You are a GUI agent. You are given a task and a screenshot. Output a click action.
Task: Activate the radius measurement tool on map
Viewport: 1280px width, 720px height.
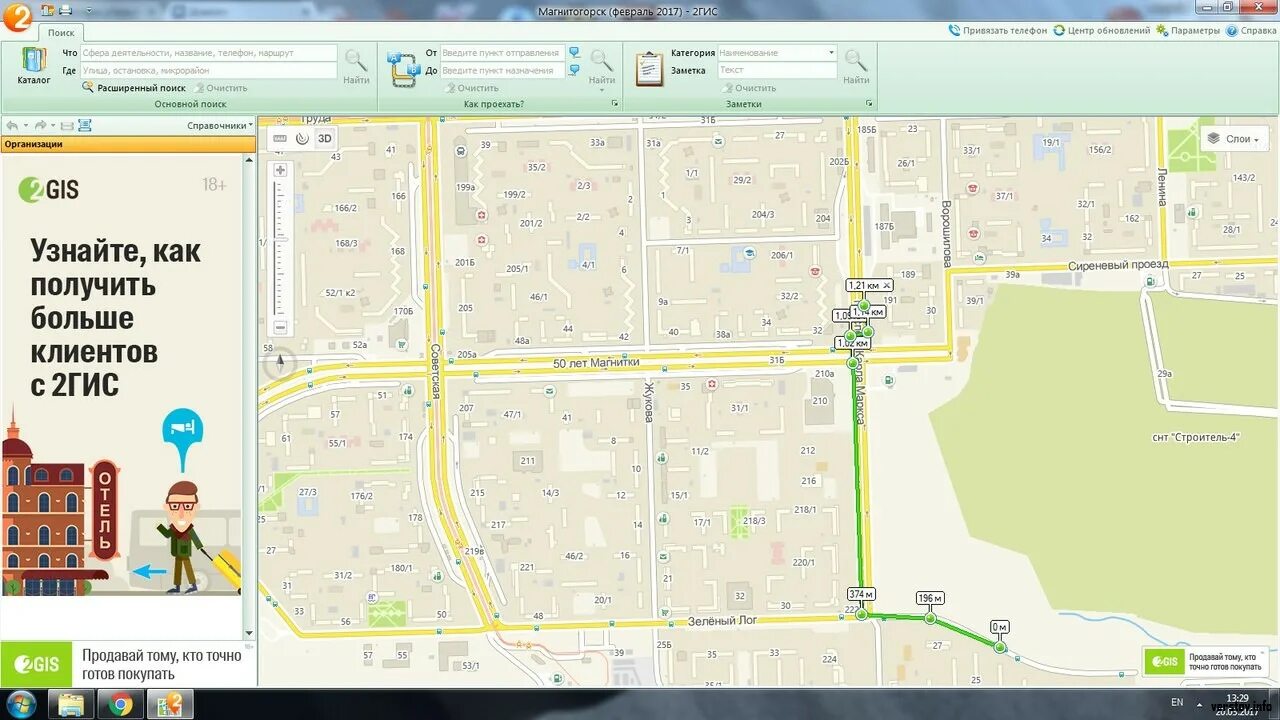[302, 139]
